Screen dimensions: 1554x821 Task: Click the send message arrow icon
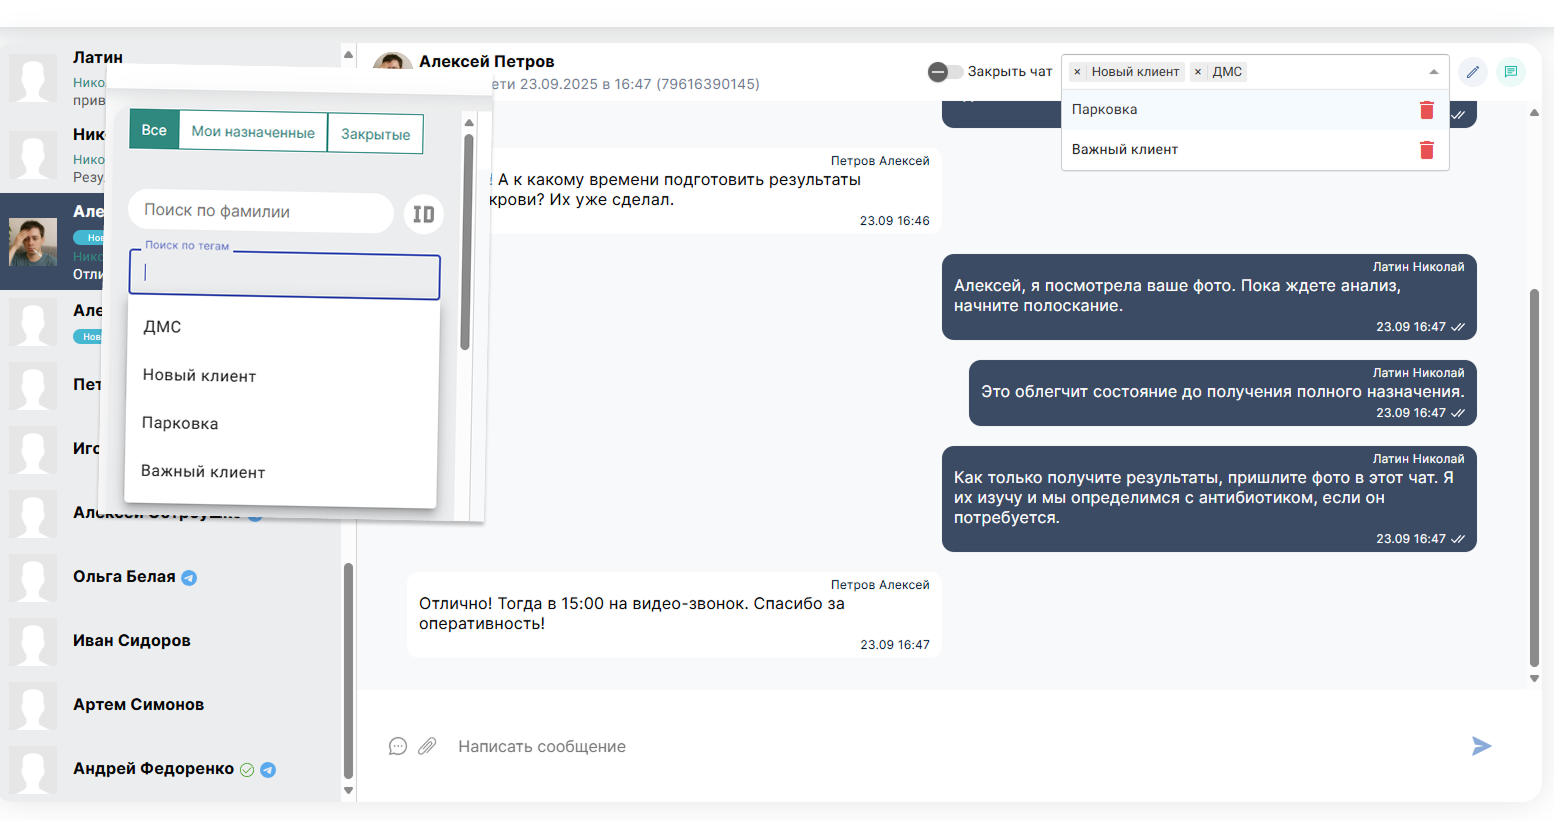[x=1481, y=746]
